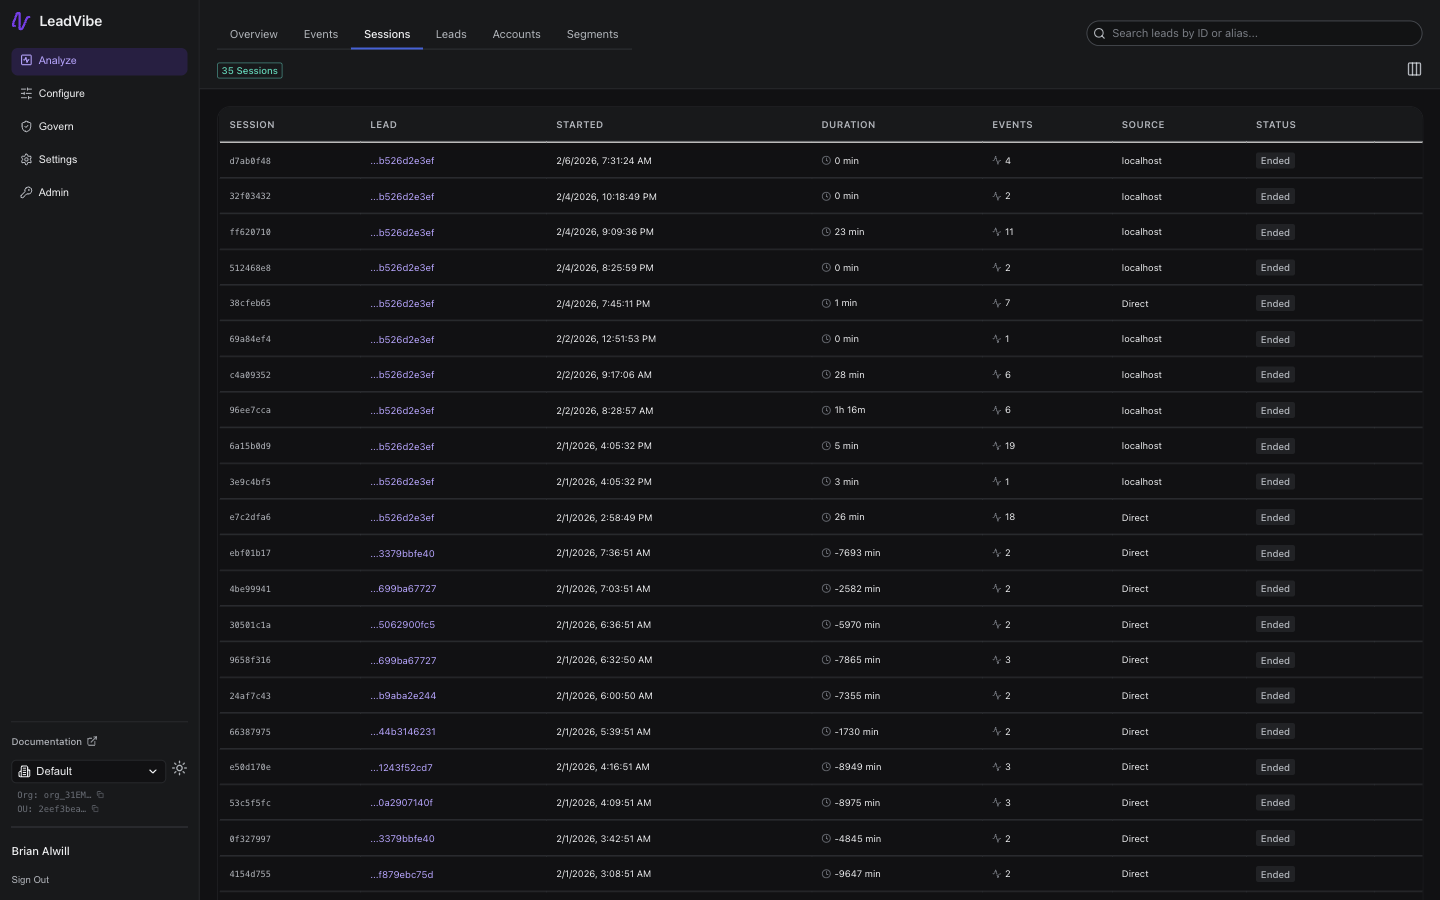This screenshot has width=1440, height=900.
Task: Click the magnifier icon in the search bar
Action: click(1099, 33)
